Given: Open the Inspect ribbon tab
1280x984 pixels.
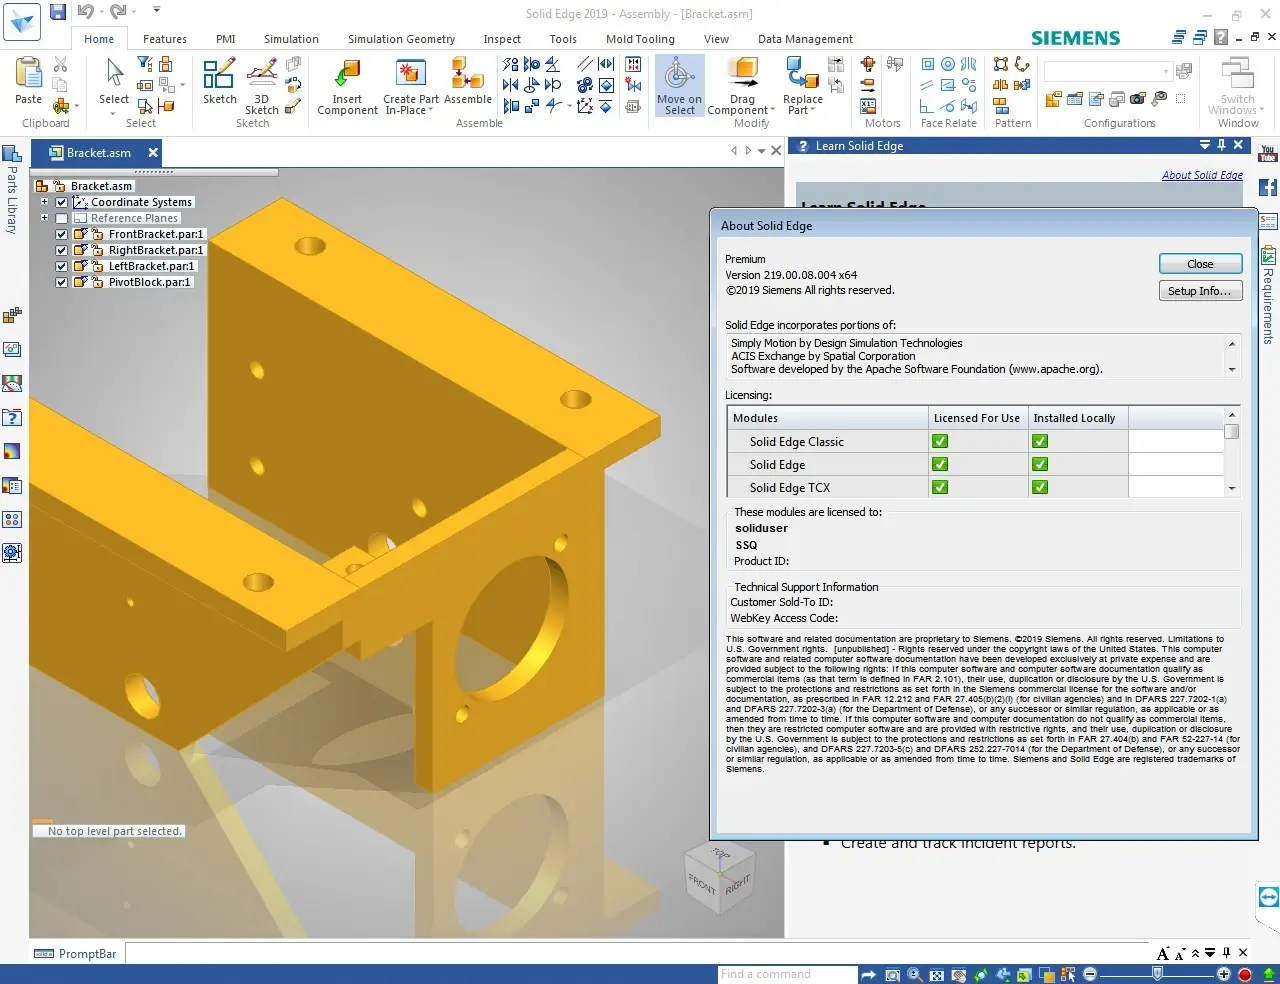Looking at the screenshot, I should pos(502,39).
